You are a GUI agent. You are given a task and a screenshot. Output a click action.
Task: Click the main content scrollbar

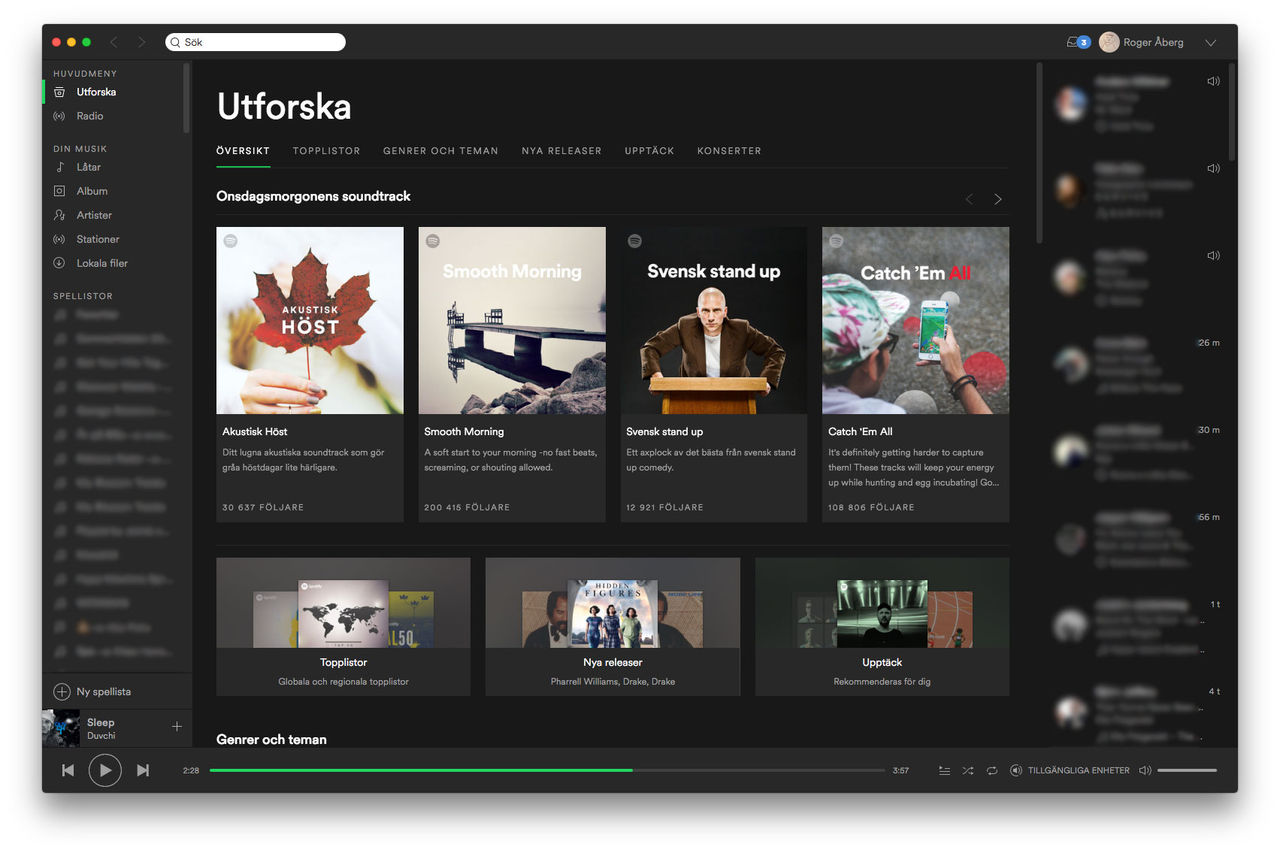click(1039, 152)
